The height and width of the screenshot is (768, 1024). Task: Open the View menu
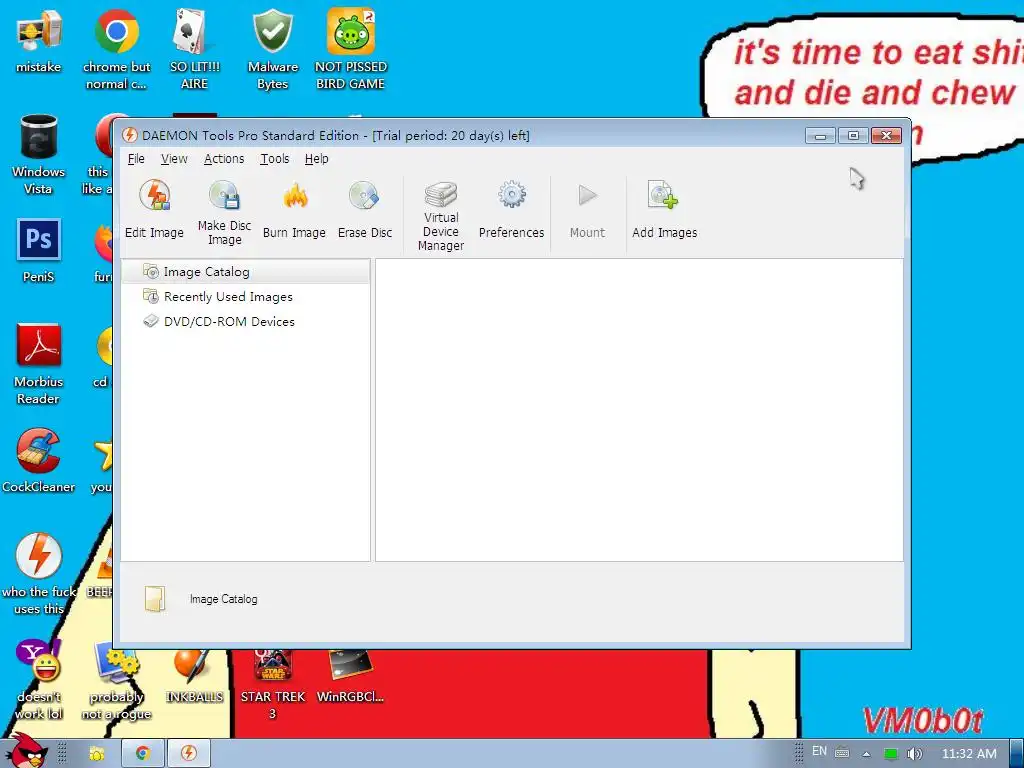pyautogui.click(x=174, y=159)
